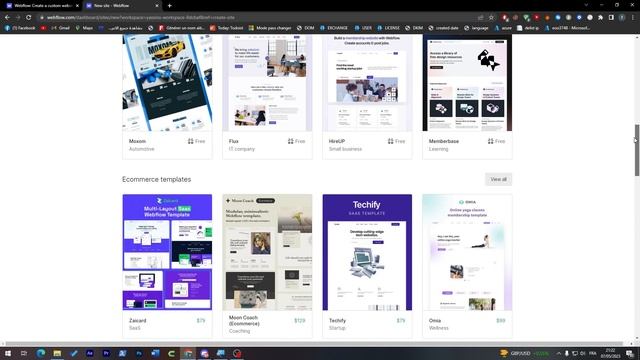Open the Flux IT company template thumbnail

(267, 83)
